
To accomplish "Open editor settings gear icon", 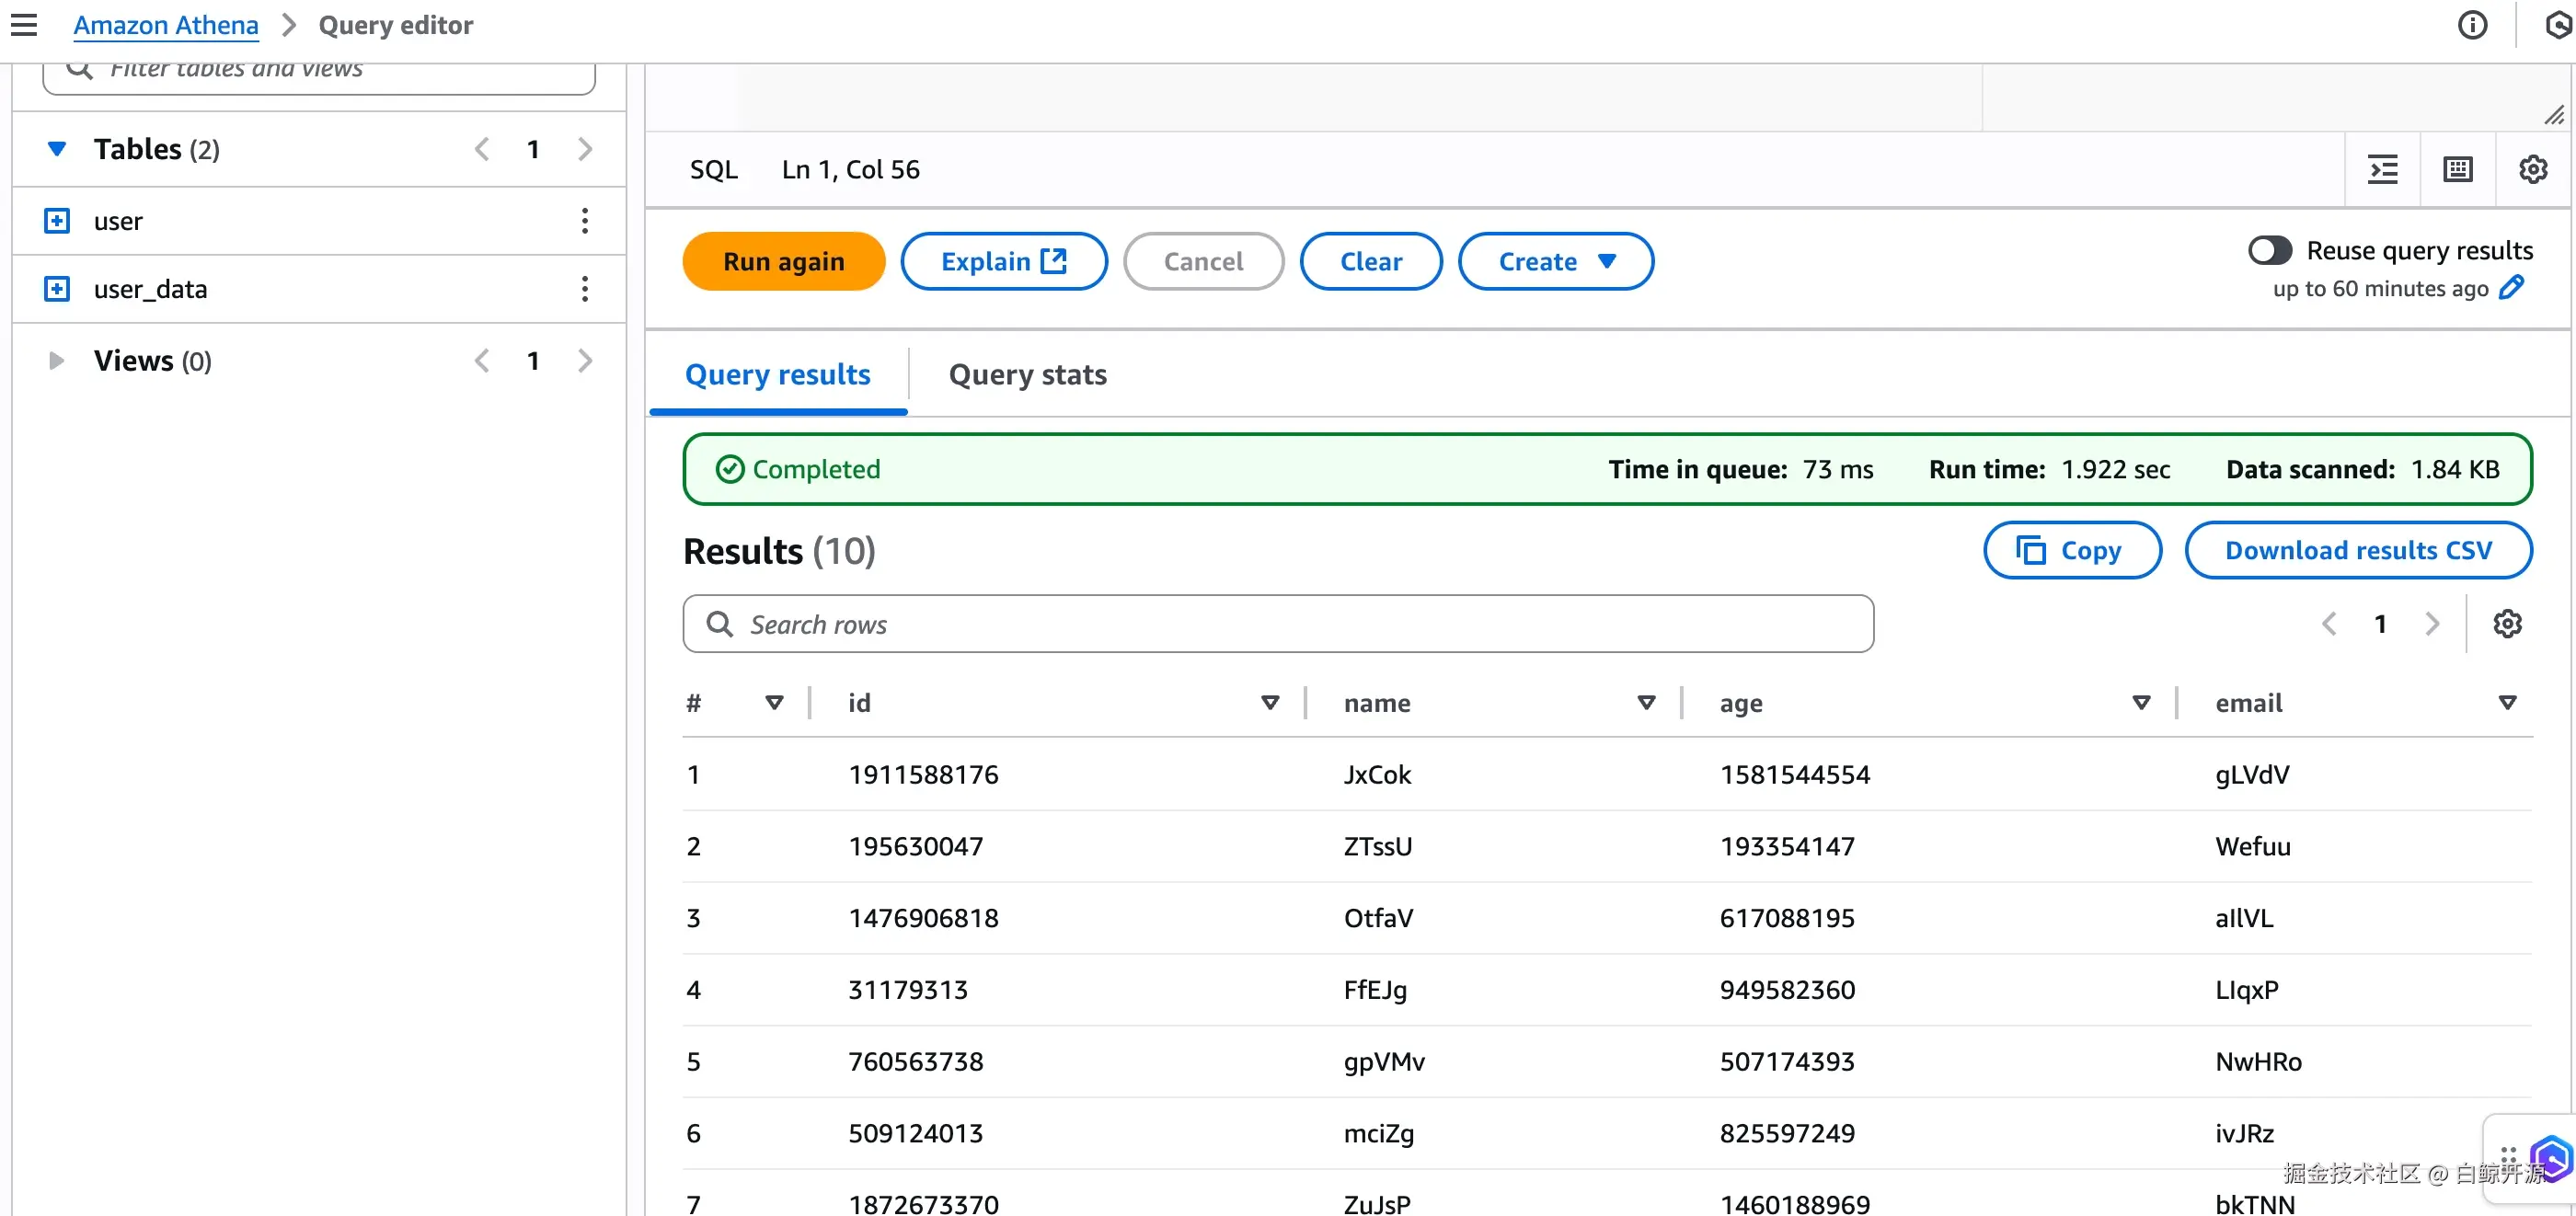I will 2532,169.
